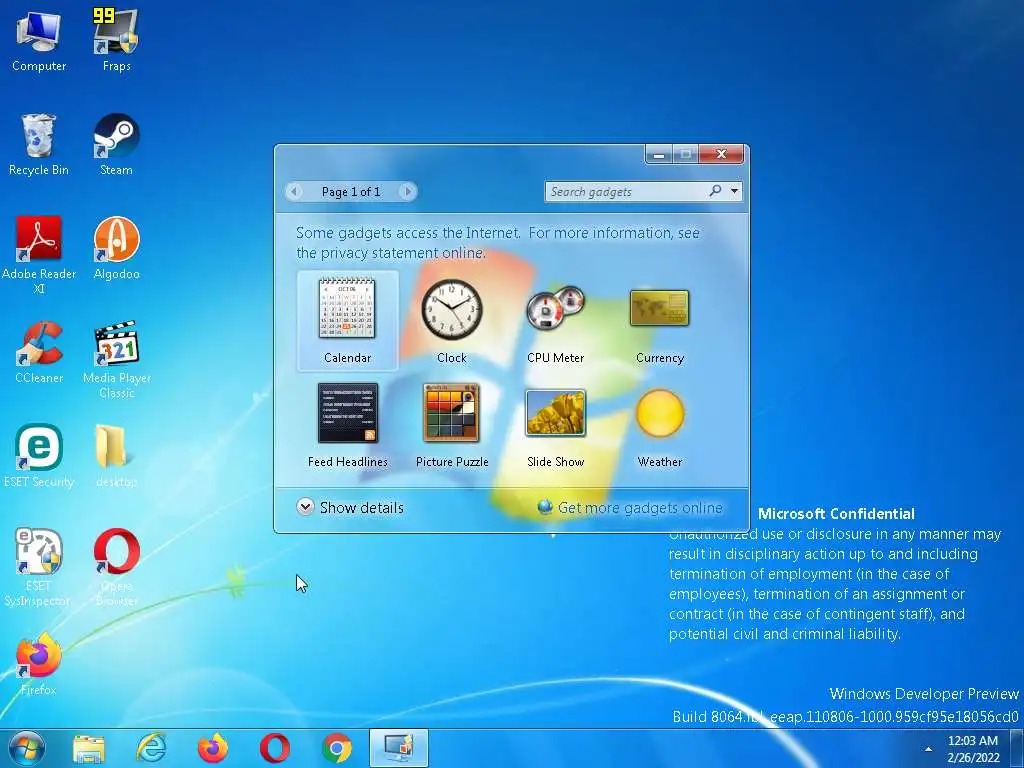
Task: Launch Internet Explorer from the taskbar
Action: point(151,748)
